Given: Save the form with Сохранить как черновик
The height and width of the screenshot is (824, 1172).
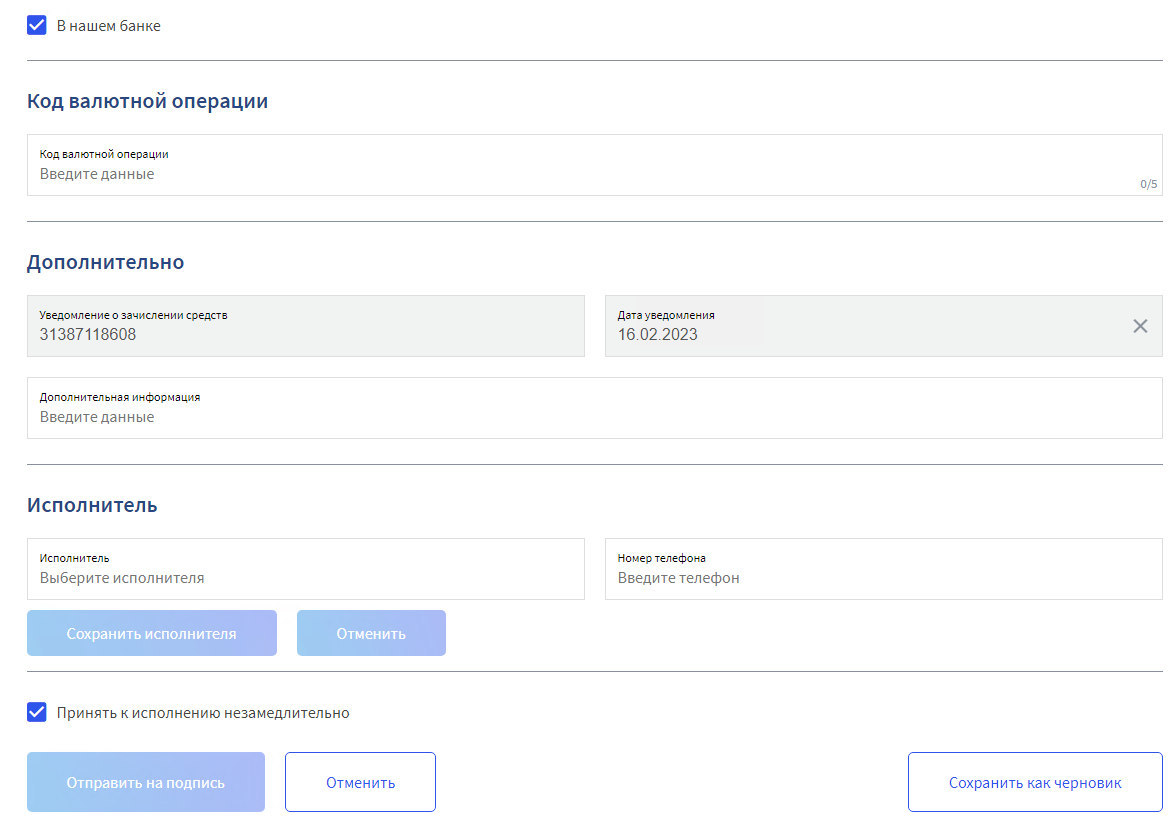Looking at the screenshot, I should click(x=1035, y=782).
